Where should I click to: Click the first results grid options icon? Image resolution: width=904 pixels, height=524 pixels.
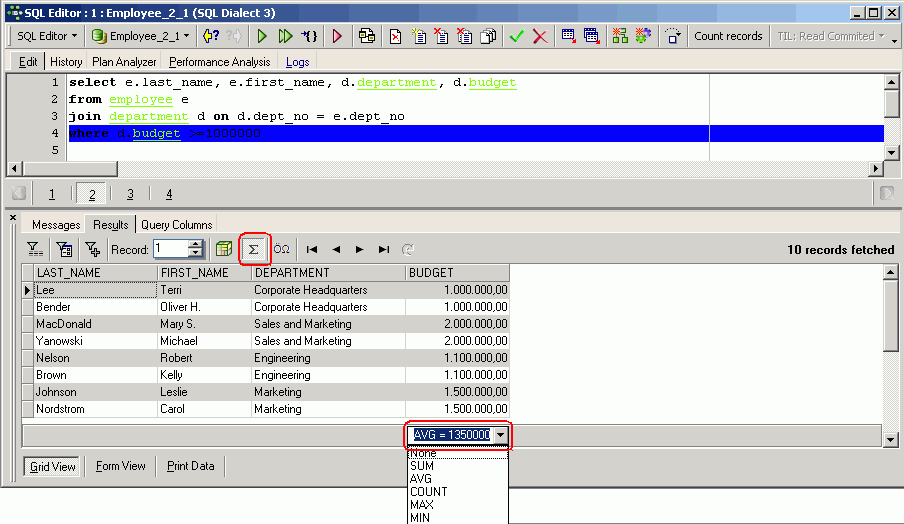point(568,36)
